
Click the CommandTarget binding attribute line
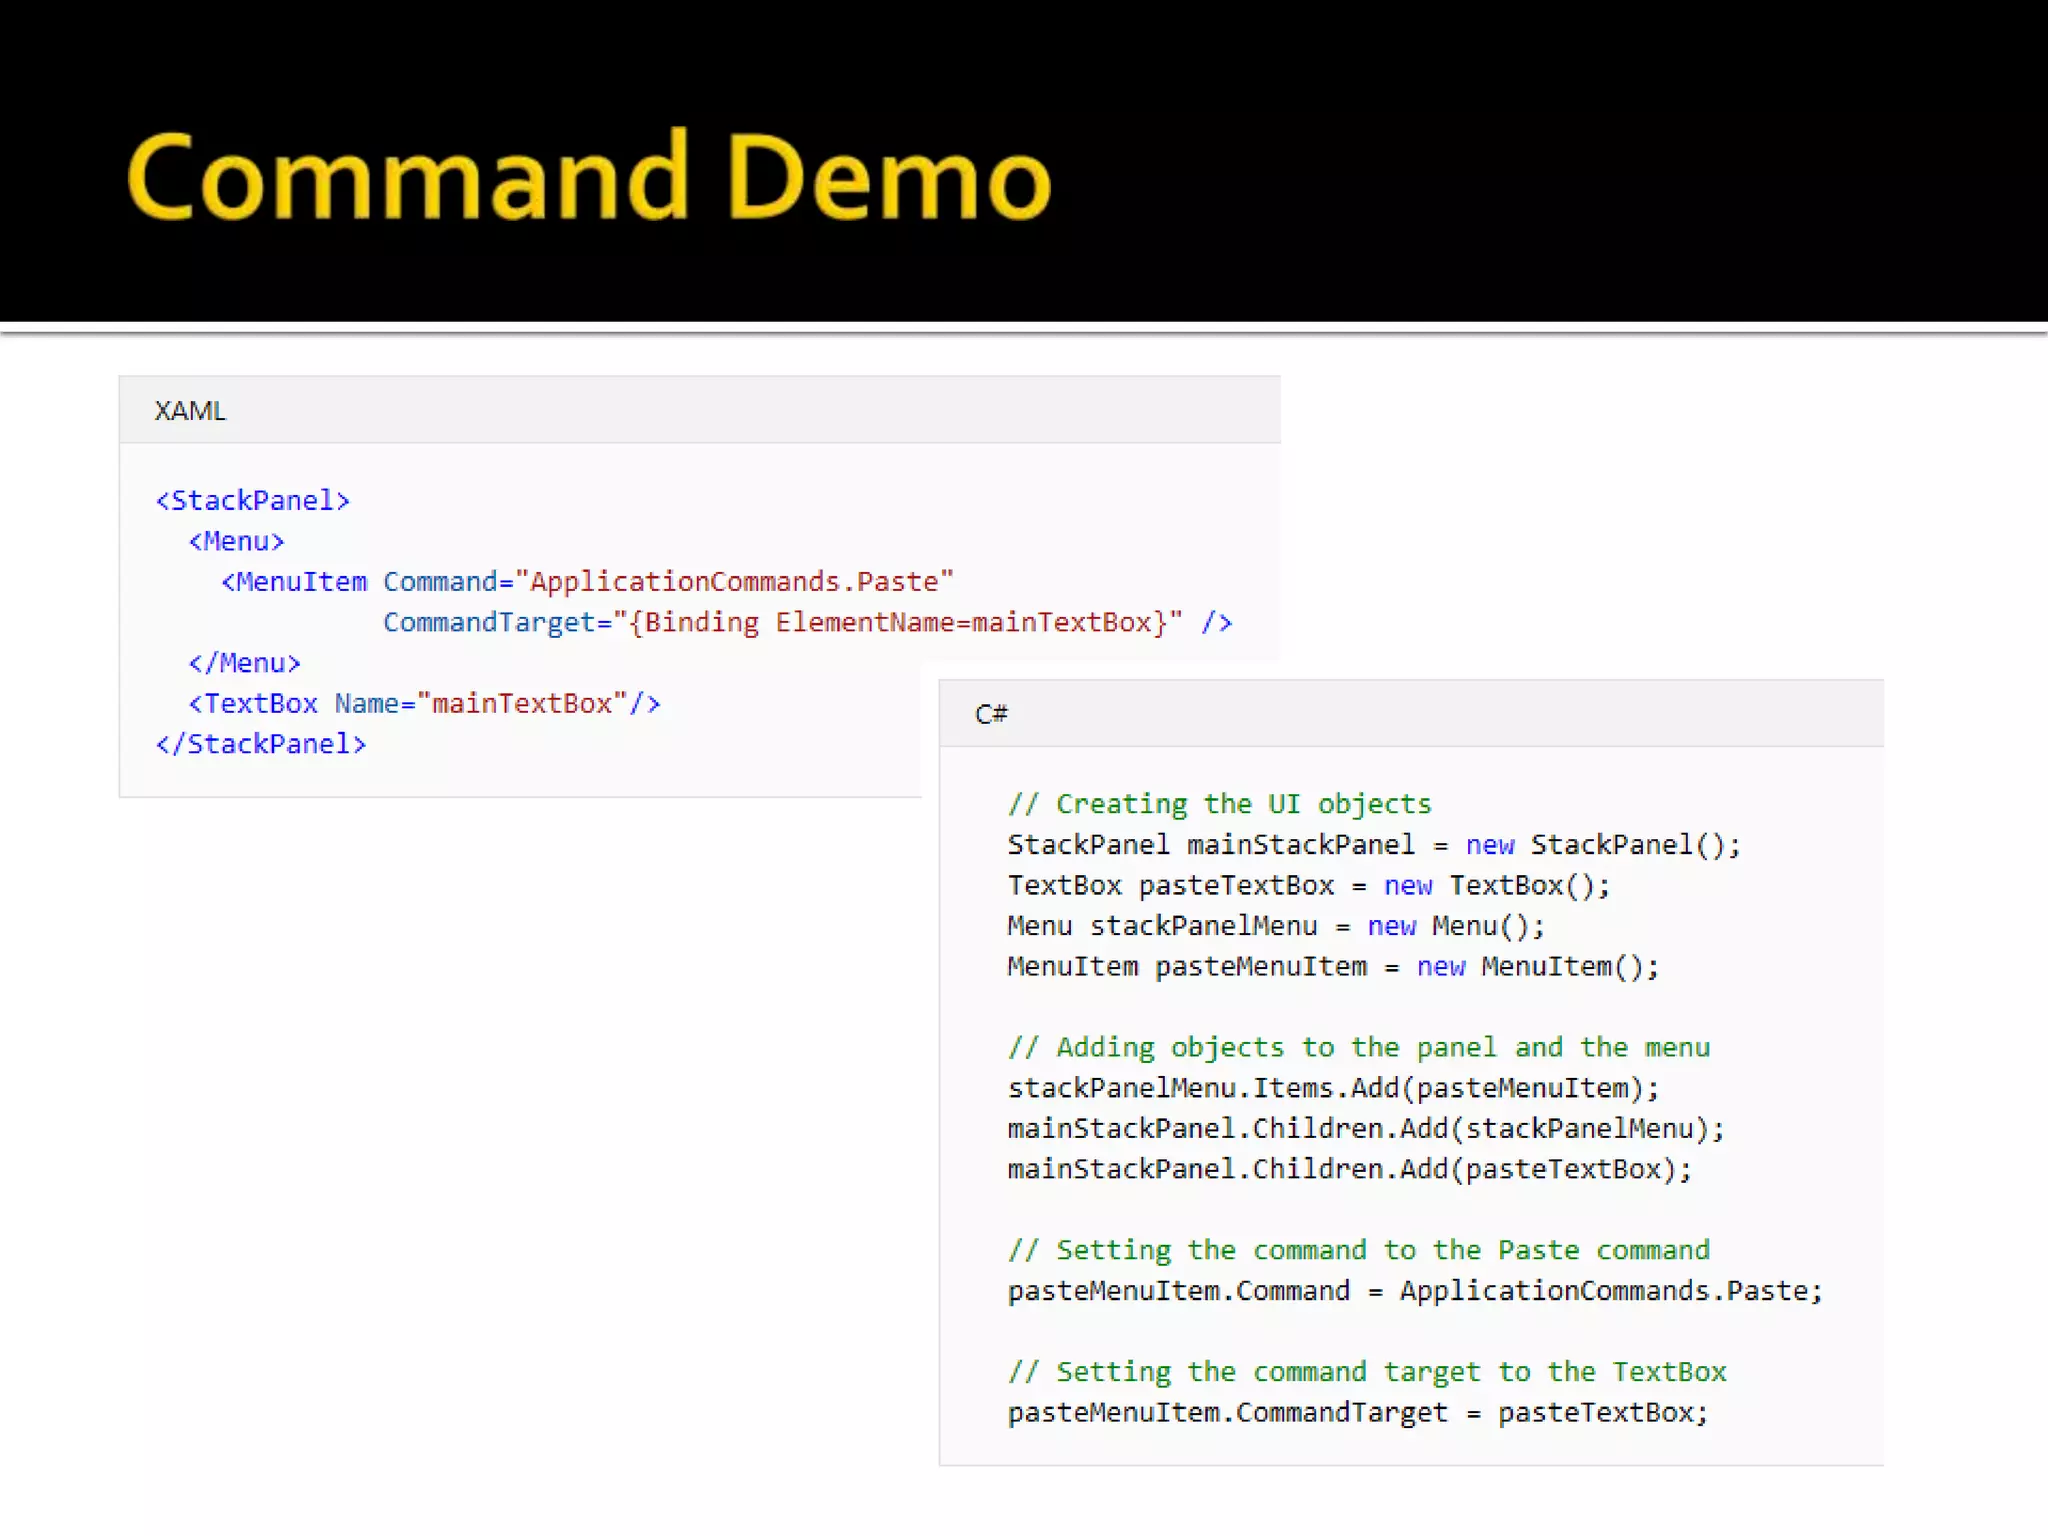[x=806, y=623]
